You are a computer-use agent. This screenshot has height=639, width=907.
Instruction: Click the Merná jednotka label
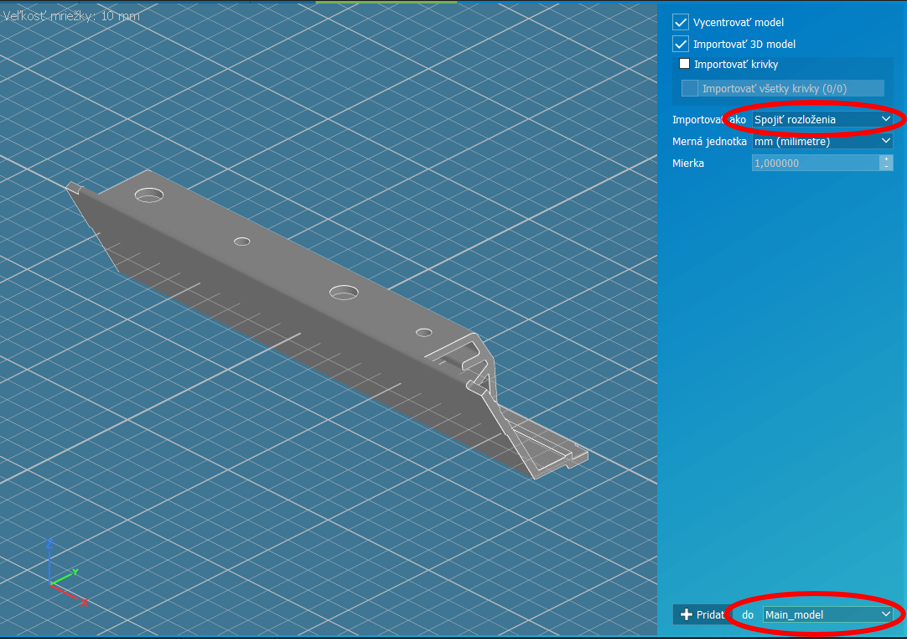[x=709, y=141]
